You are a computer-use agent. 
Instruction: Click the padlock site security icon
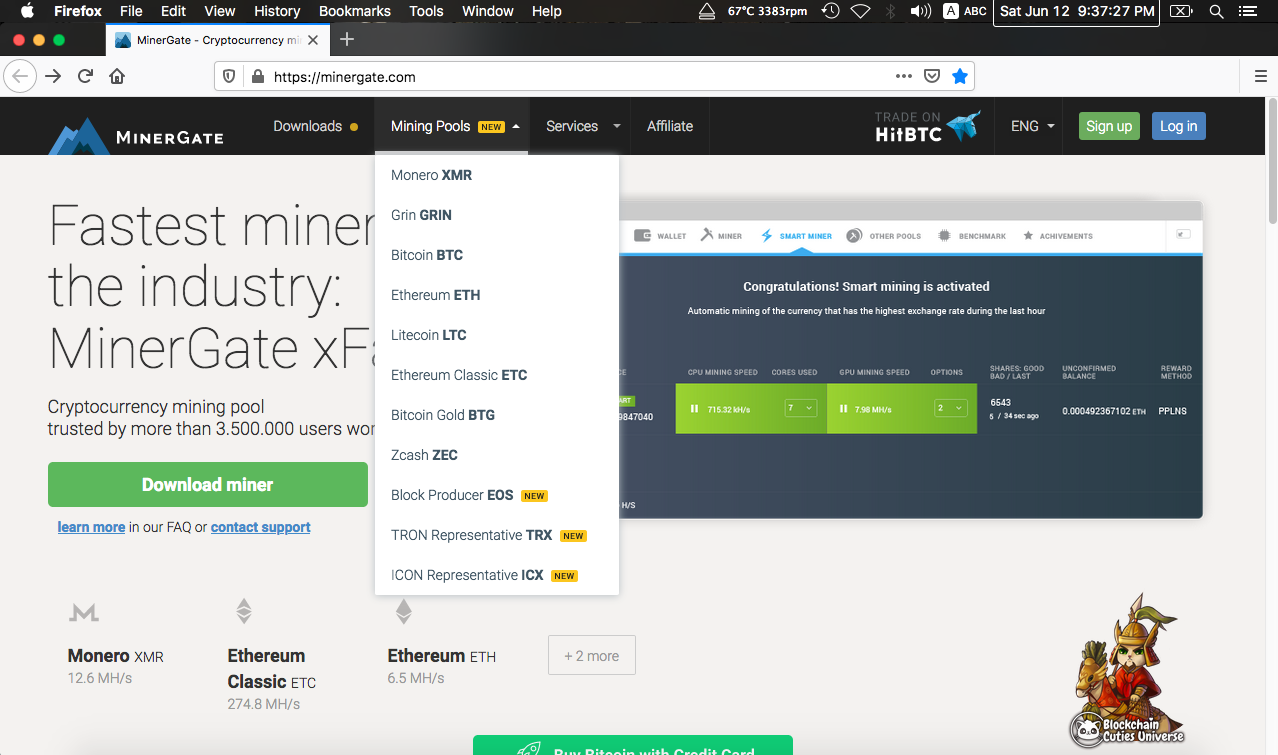(x=257, y=77)
